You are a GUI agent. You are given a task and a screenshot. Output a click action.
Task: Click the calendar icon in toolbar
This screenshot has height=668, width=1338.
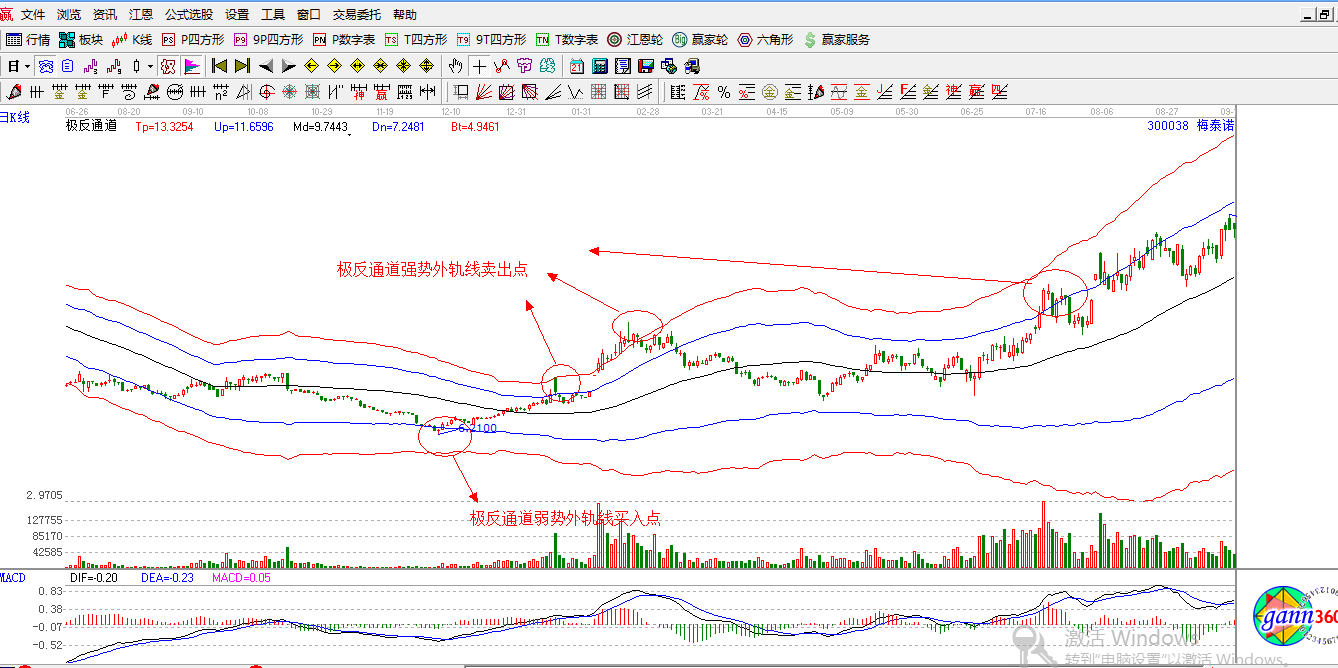[577, 66]
